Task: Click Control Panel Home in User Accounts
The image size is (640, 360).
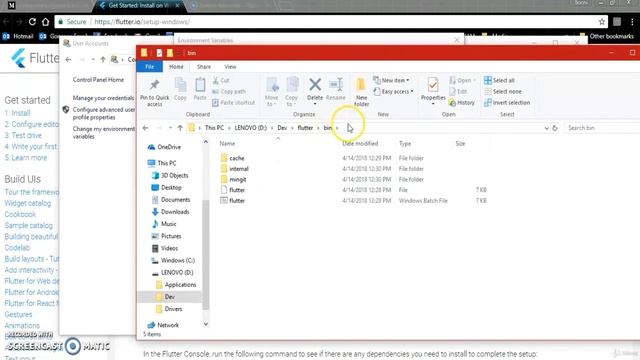Action: pyautogui.click(x=98, y=80)
